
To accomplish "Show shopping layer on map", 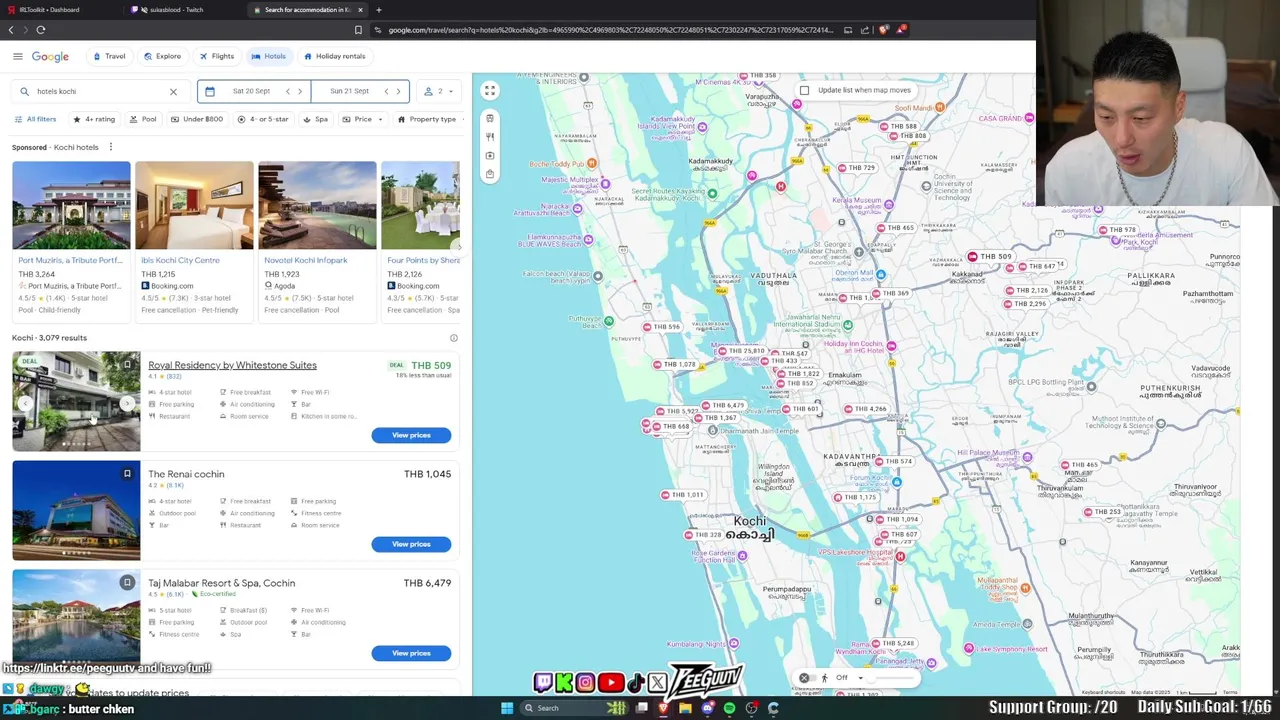I will (490, 174).
